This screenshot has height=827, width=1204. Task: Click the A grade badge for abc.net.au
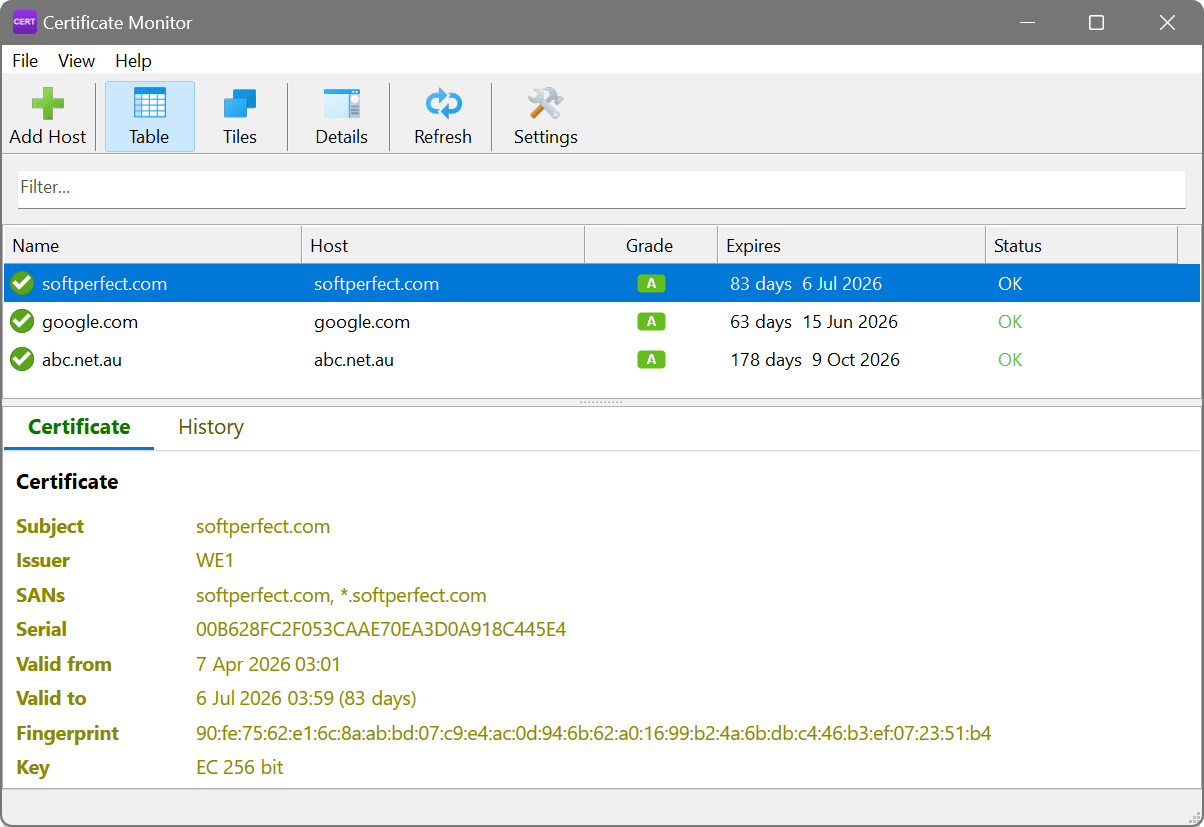point(650,359)
